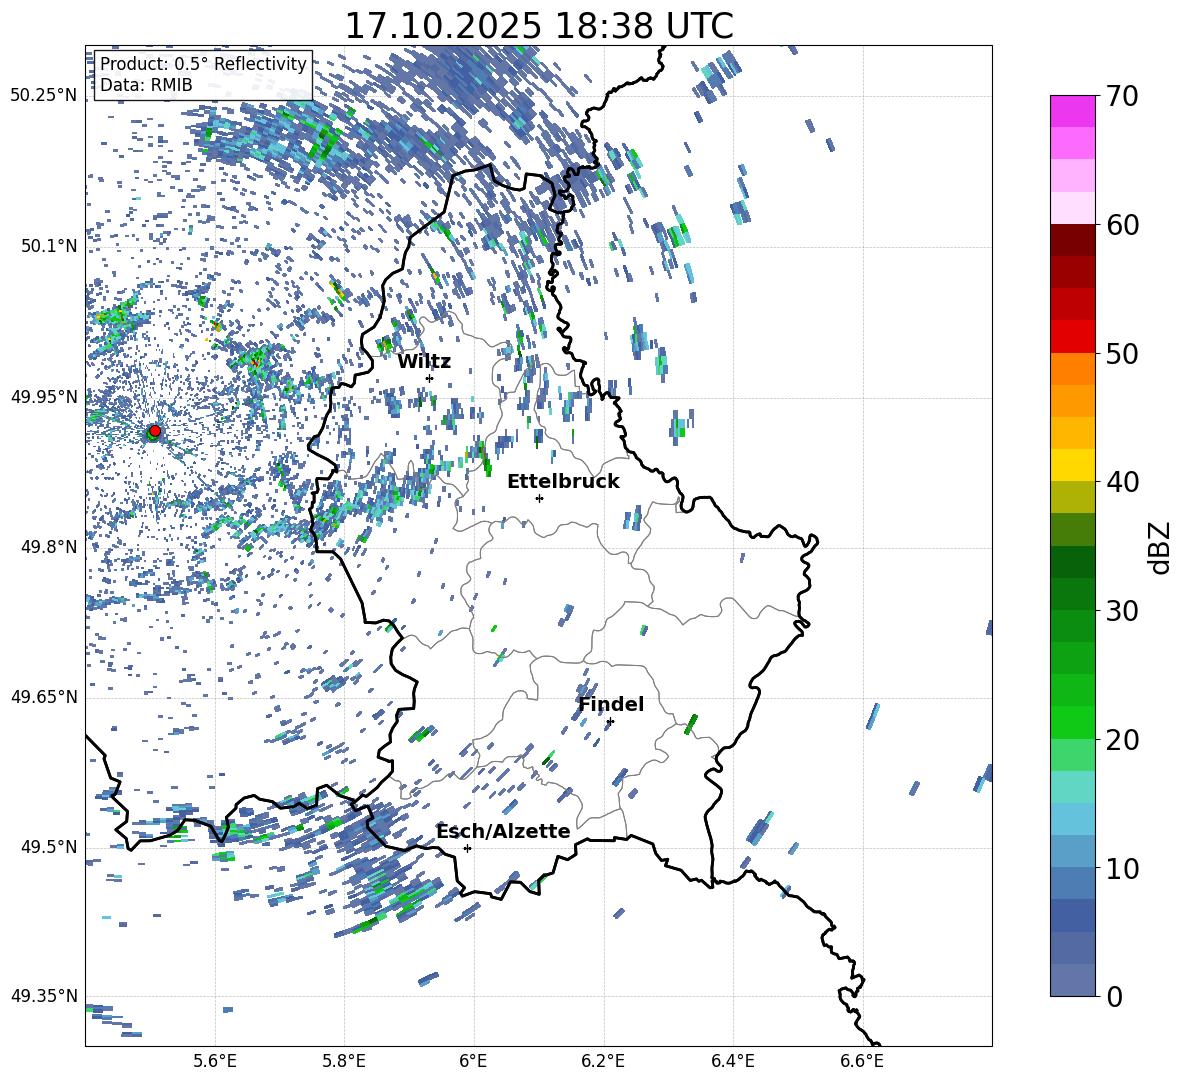Click the Ettelbruck city label
This screenshot has height=1081, width=1184.
click(x=563, y=482)
